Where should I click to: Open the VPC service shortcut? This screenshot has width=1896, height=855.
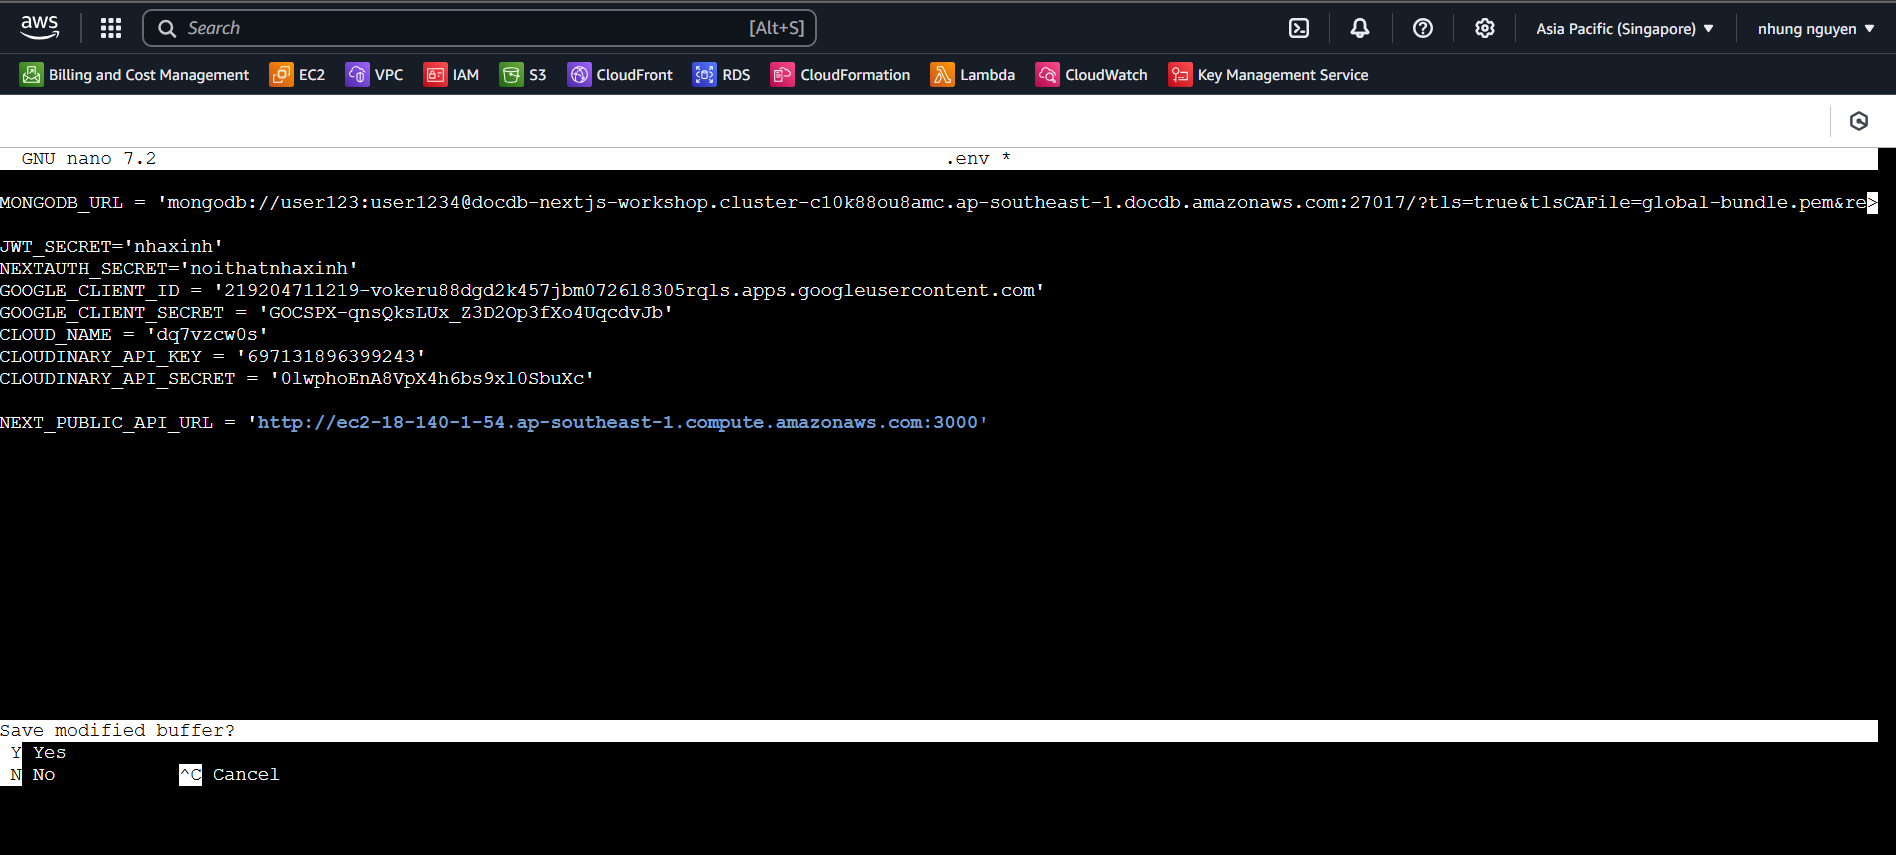374,75
